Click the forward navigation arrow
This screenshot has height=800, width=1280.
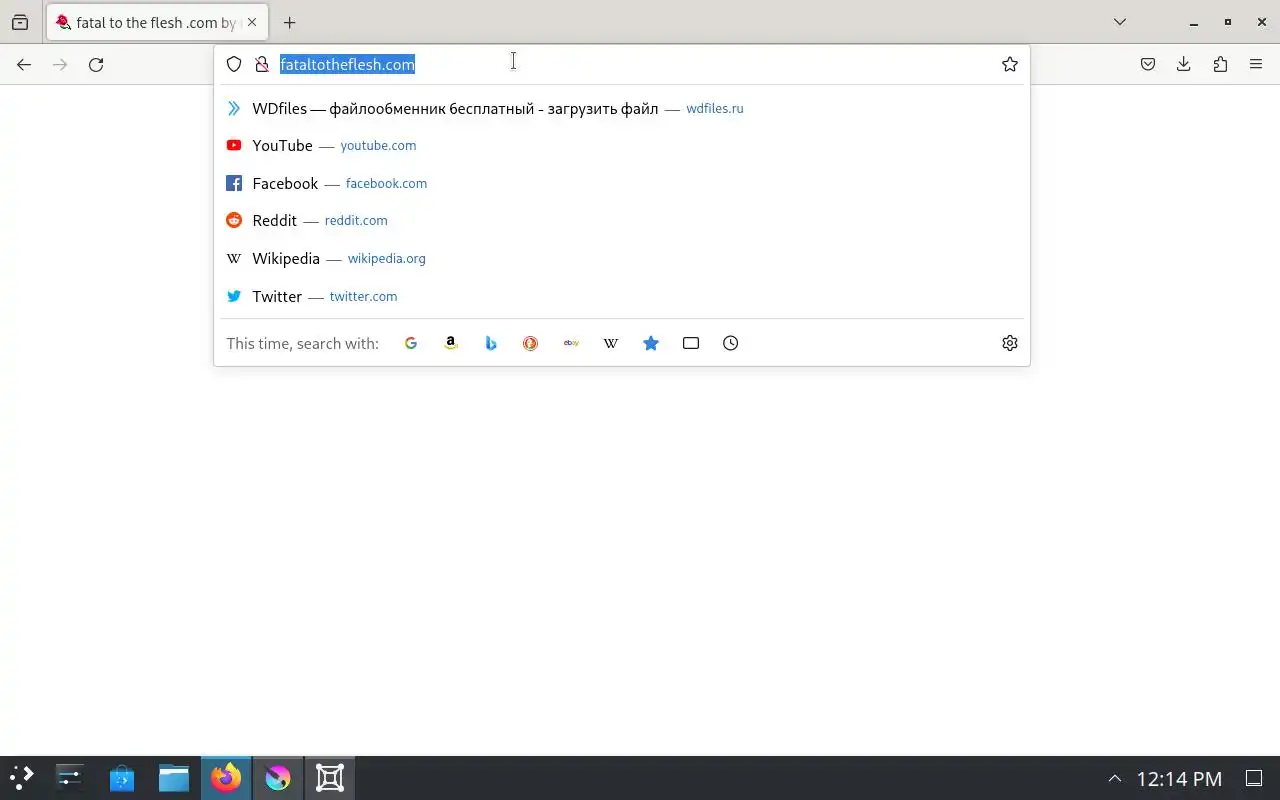[x=60, y=64]
